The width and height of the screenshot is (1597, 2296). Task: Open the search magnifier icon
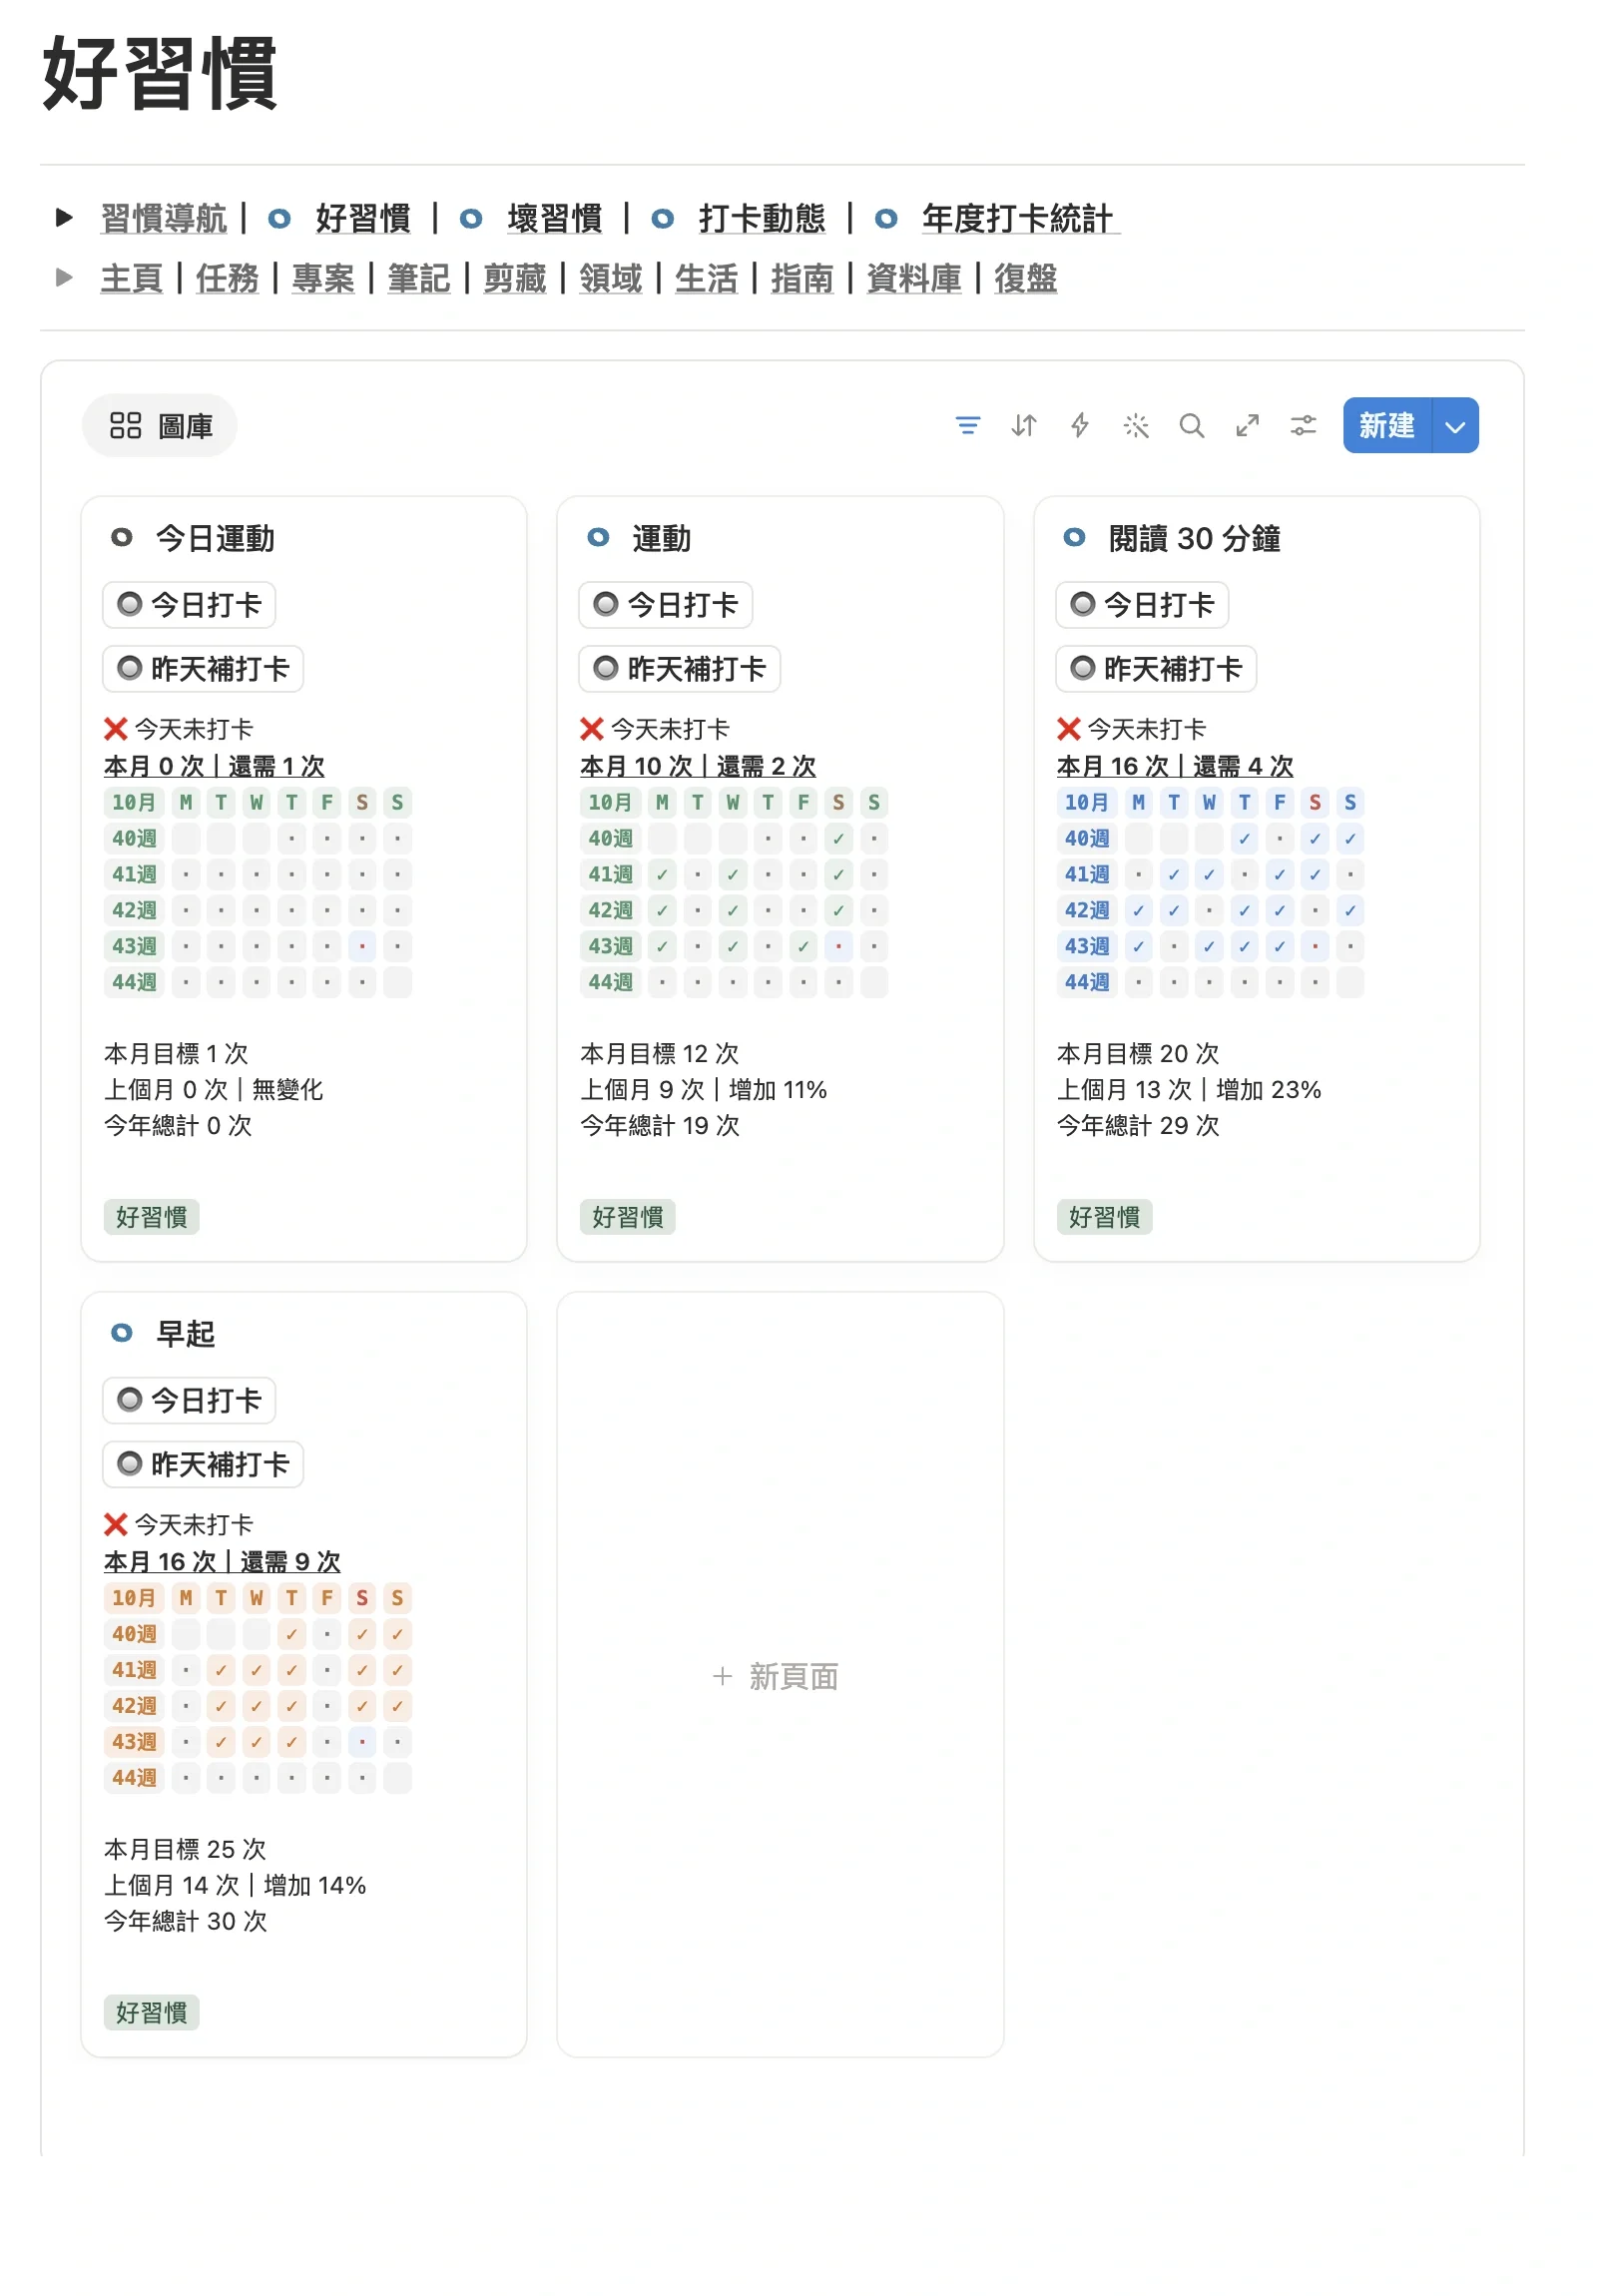coord(1191,426)
